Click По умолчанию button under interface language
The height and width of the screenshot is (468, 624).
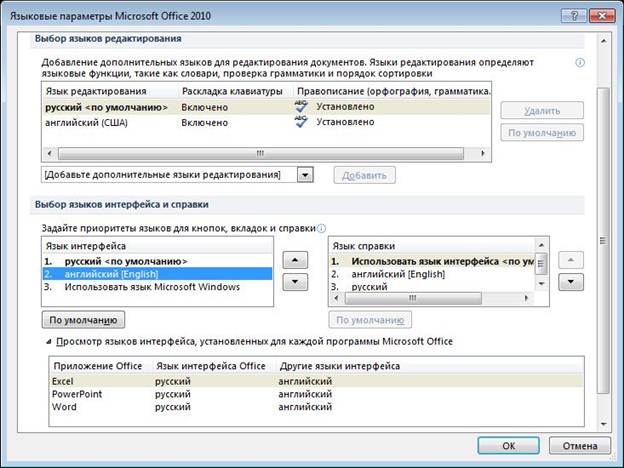[x=83, y=320]
